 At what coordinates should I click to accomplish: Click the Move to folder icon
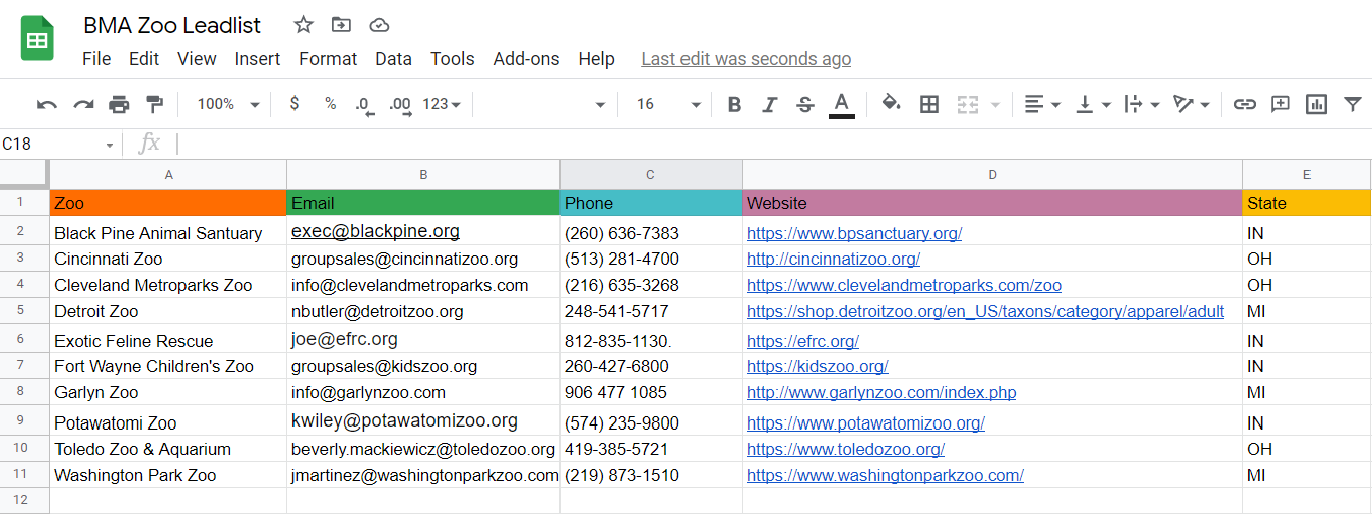tap(342, 25)
